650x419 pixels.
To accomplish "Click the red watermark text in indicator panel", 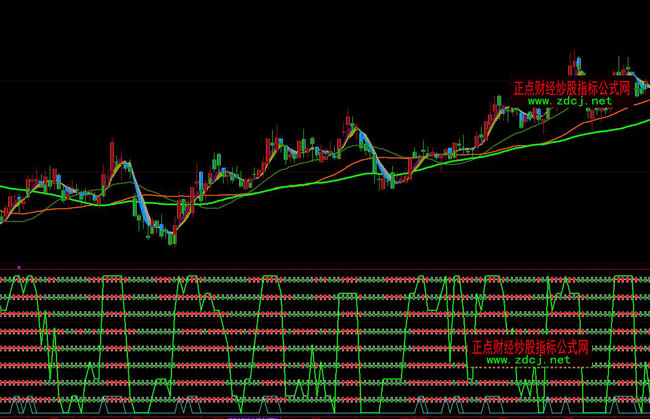I will (x=532, y=348).
